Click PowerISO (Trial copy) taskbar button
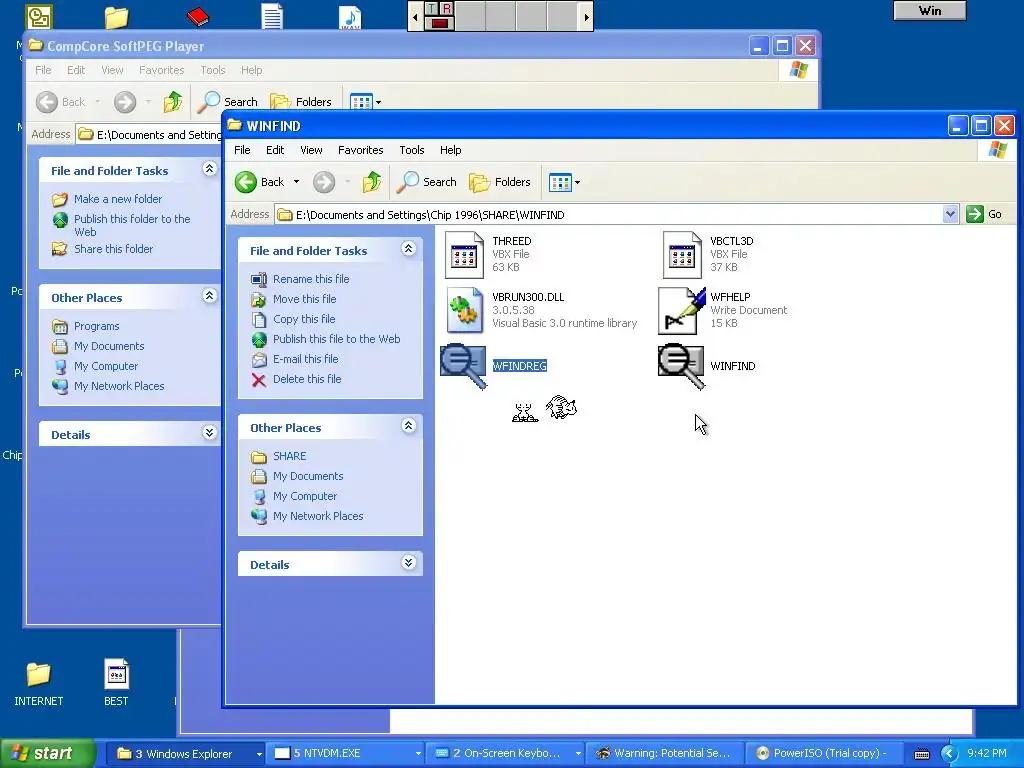This screenshot has width=1024, height=768. click(x=825, y=754)
